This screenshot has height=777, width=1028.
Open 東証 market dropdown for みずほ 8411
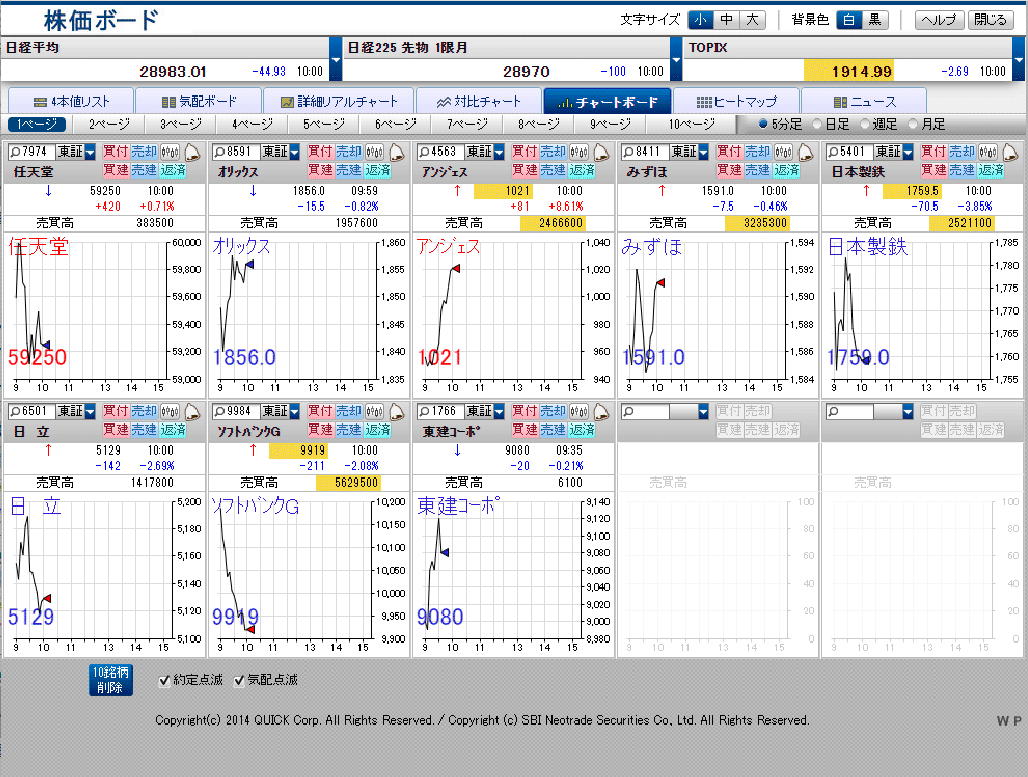point(704,152)
